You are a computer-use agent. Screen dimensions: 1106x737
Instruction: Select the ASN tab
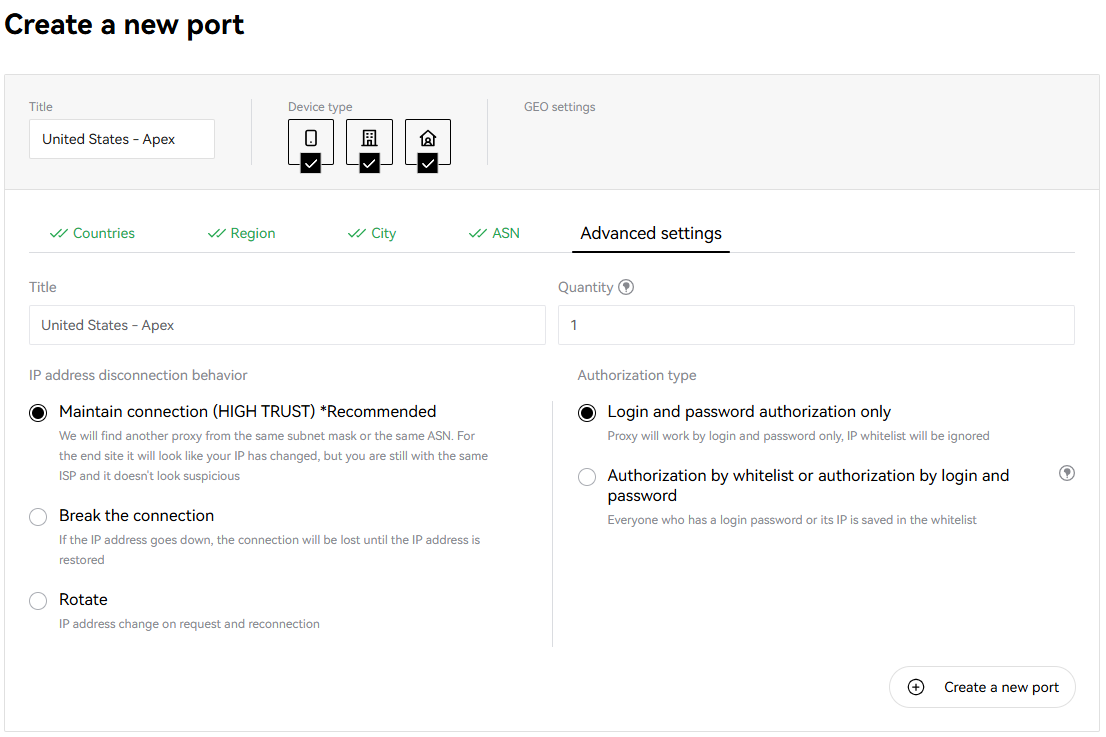click(494, 233)
